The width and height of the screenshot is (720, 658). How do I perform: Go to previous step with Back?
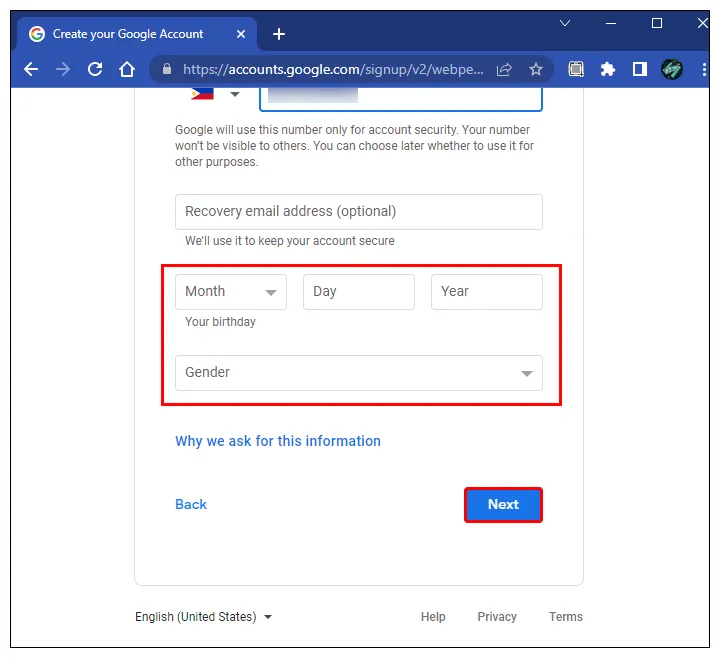[191, 504]
